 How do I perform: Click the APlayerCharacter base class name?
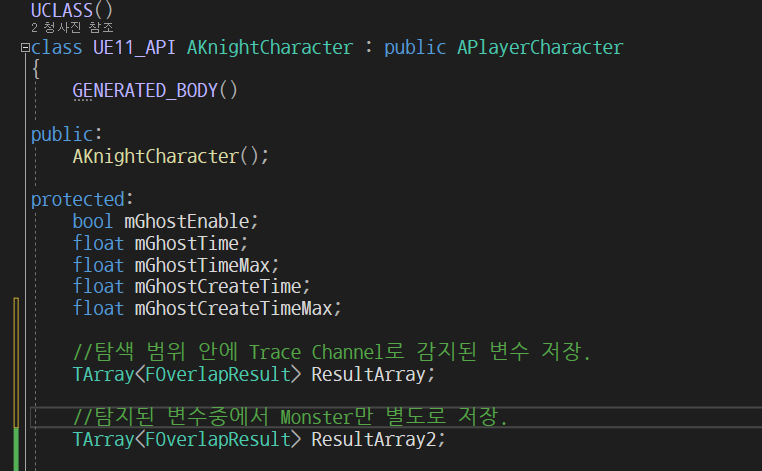pos(540,48)
